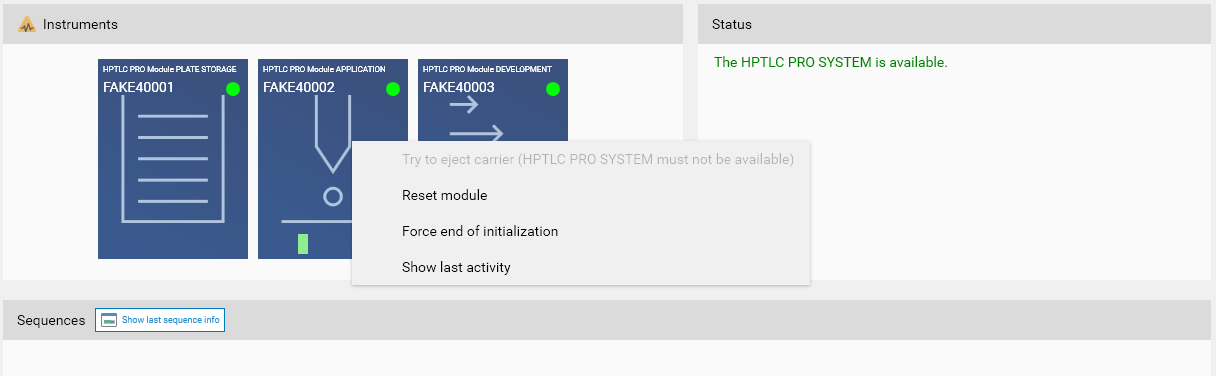Screen dimensions: 1216x376
Task: Click the plate storage rack icon
Action: pos(173,167)
